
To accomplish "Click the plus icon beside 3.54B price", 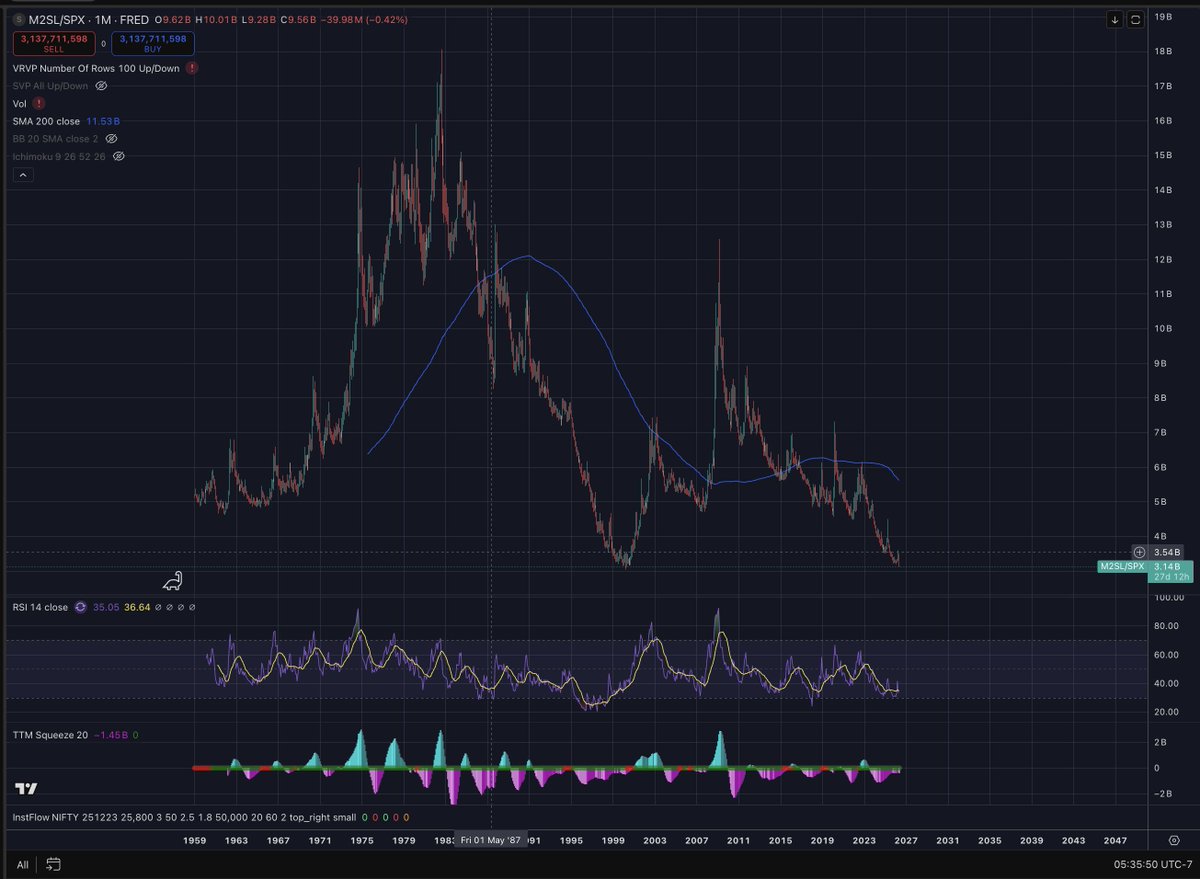I will pyautogui.click(x=1139, y=552).
